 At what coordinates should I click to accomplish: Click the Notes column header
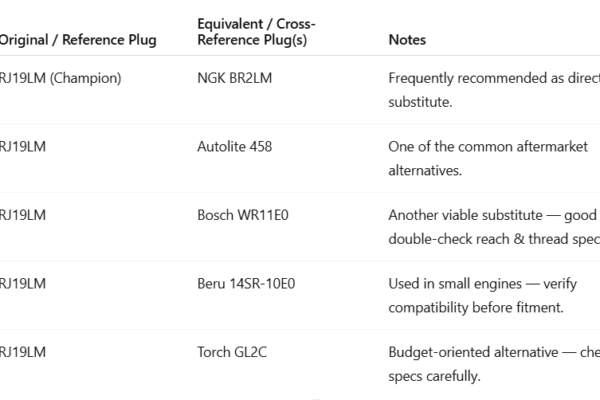[407, 40]
